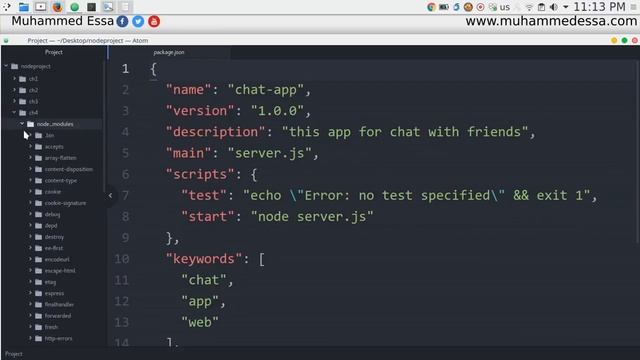Viewport: 640px width, 360px height.
Task: Open the Facebook icon next to Muhammed Essa
Action: pyautogui.click(x=122, y=21)
